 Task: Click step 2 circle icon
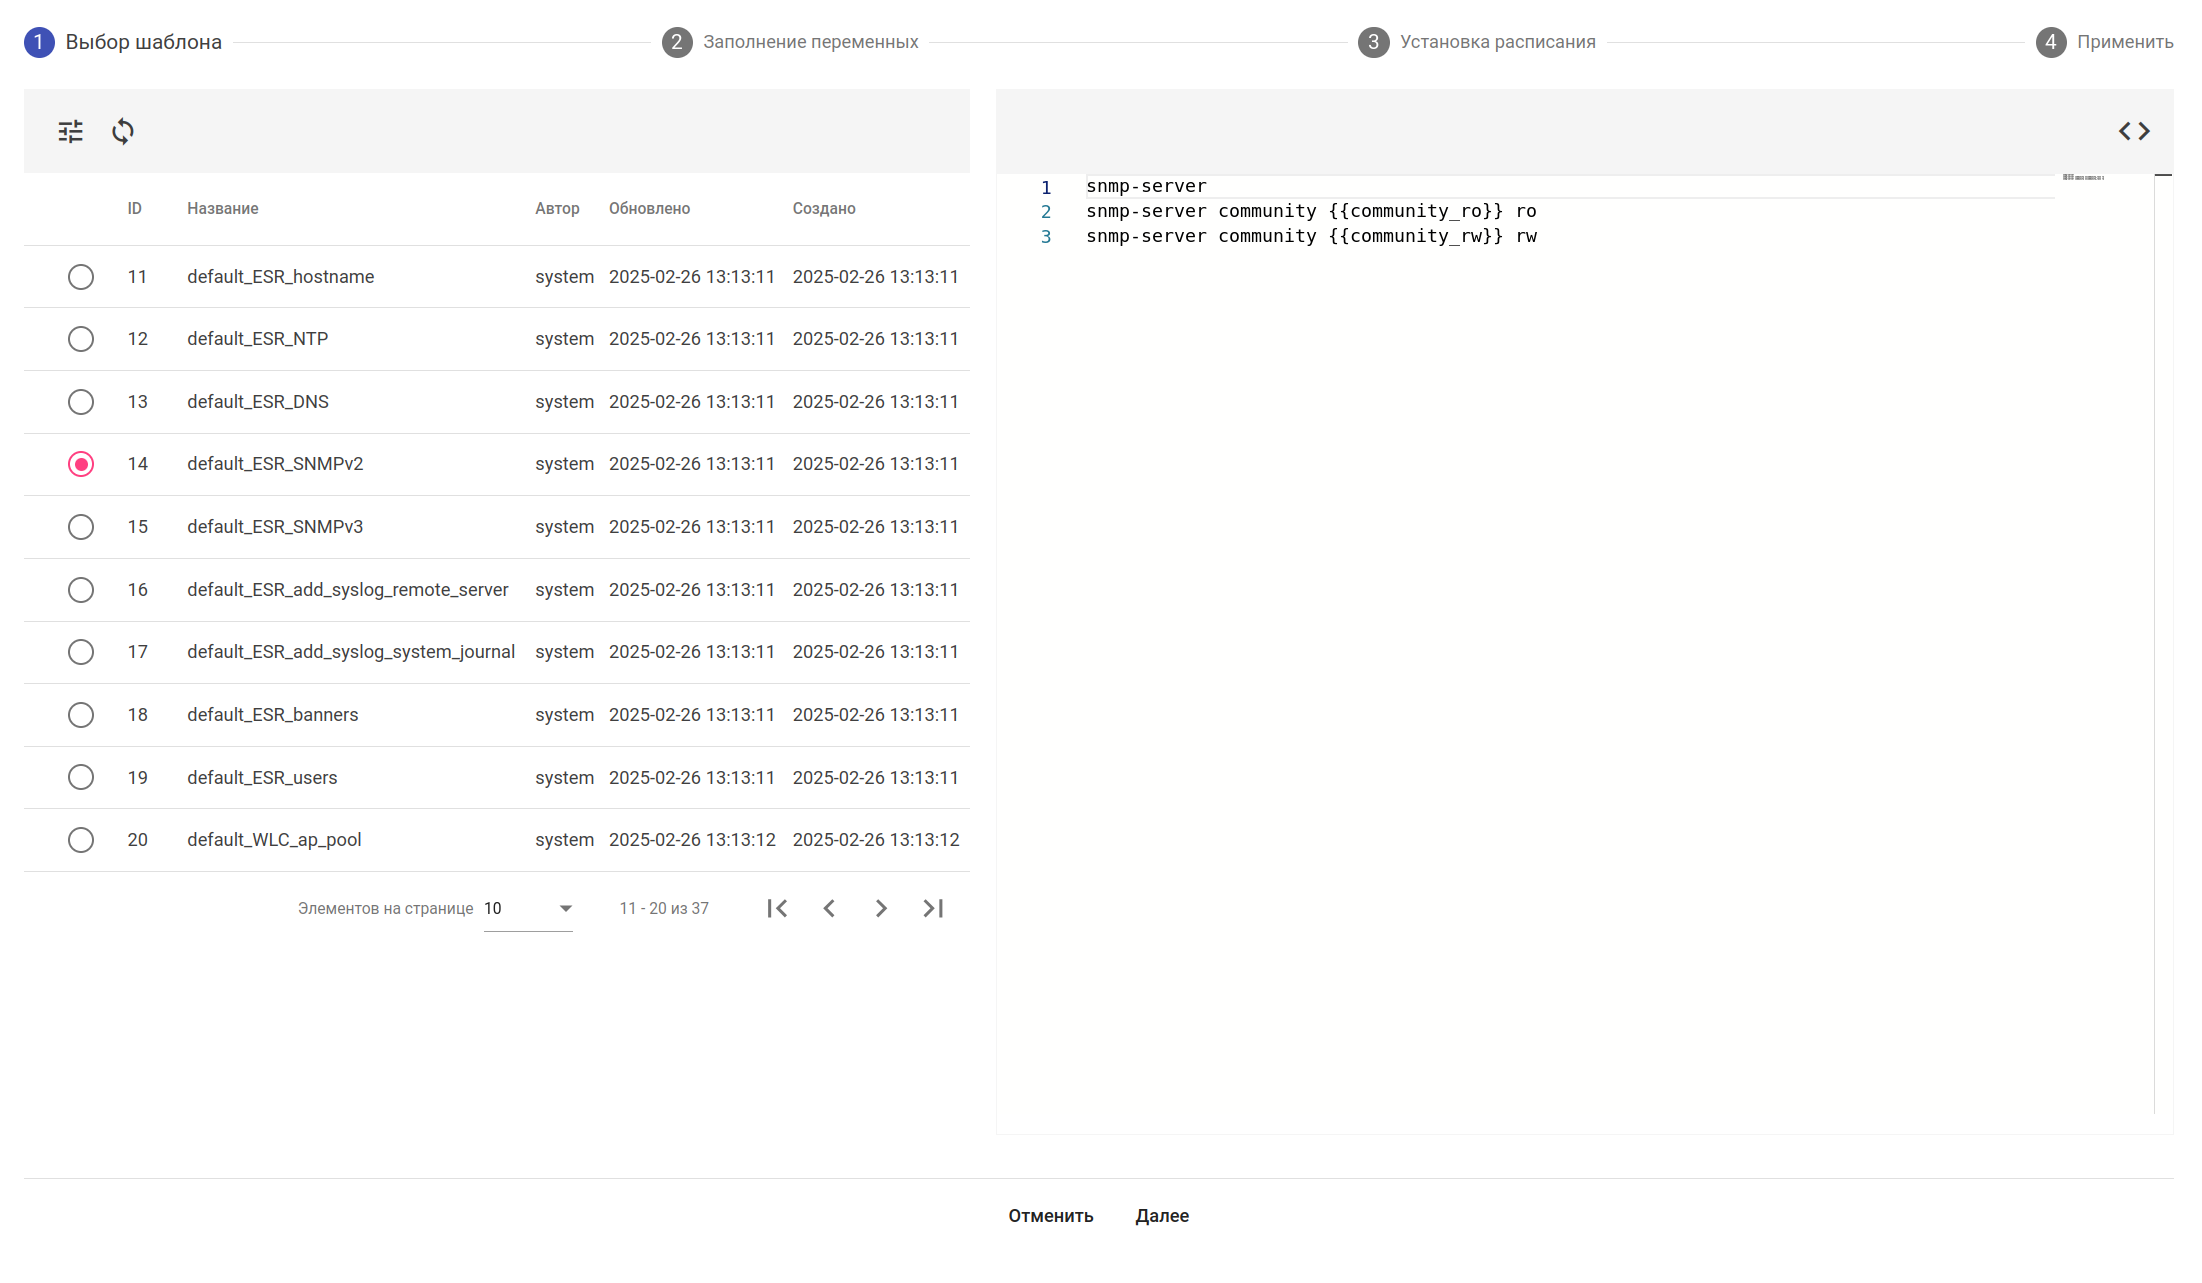[677, 42]
